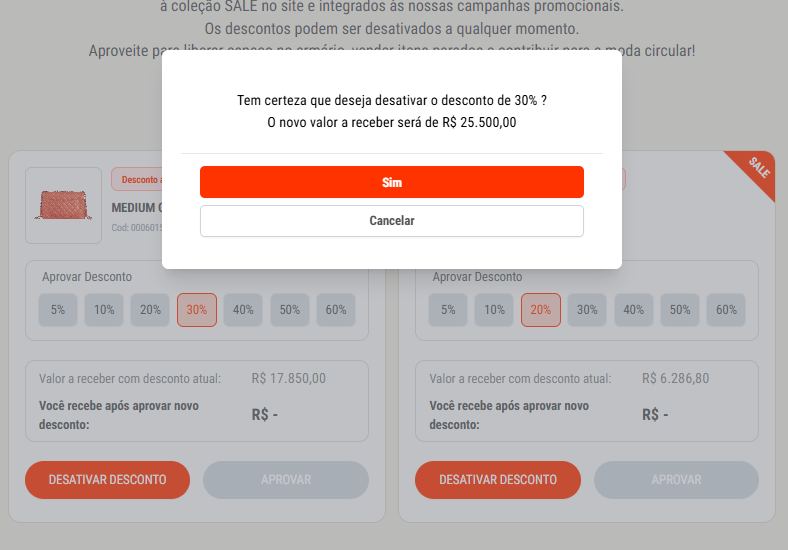
Task: Choose 60% discount on right card
Action: click(726, 310)
